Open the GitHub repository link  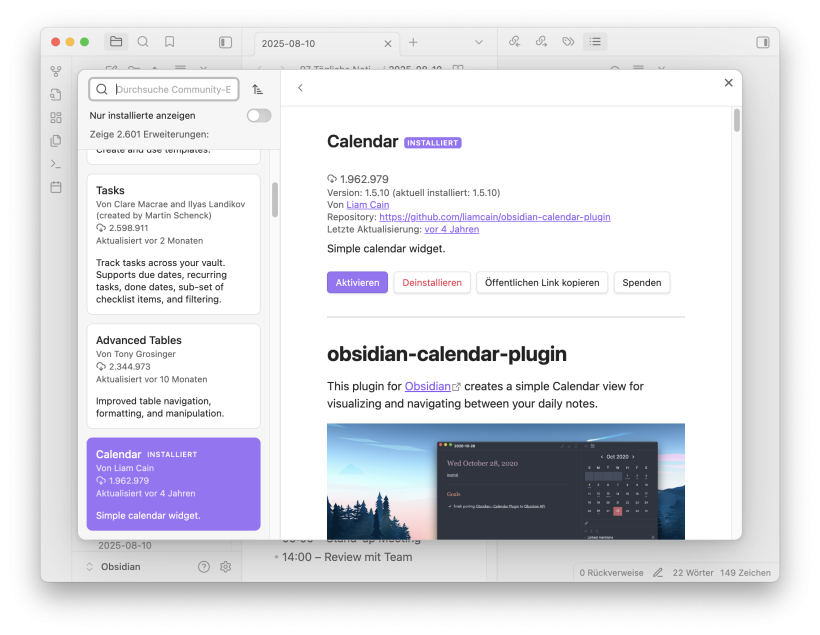[x=495, y=217]
